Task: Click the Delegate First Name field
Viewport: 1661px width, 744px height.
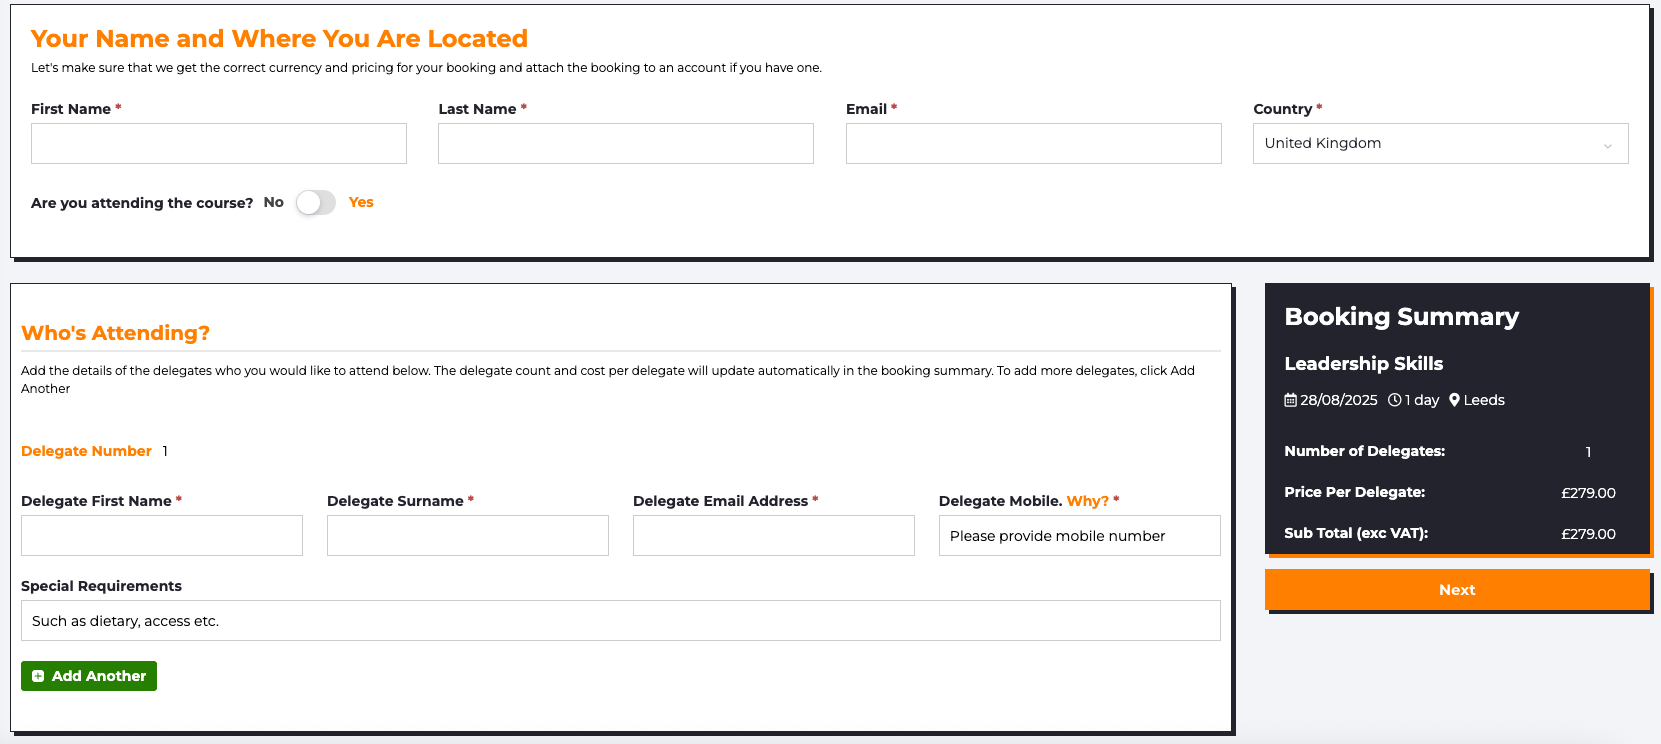Action: click(x=162, y=535)
